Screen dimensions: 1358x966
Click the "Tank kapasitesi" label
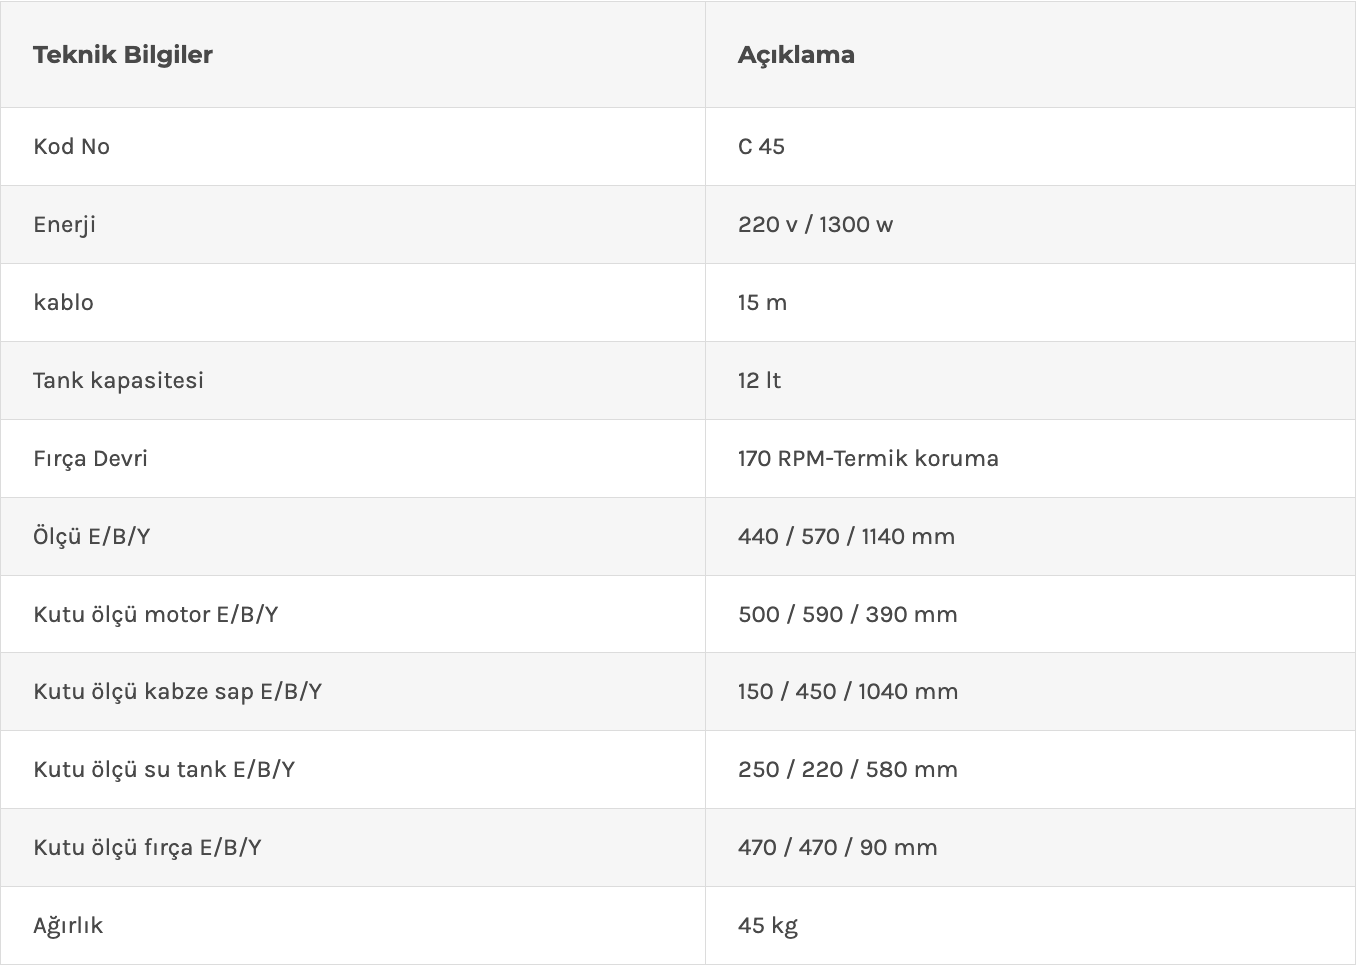point(118,381)
